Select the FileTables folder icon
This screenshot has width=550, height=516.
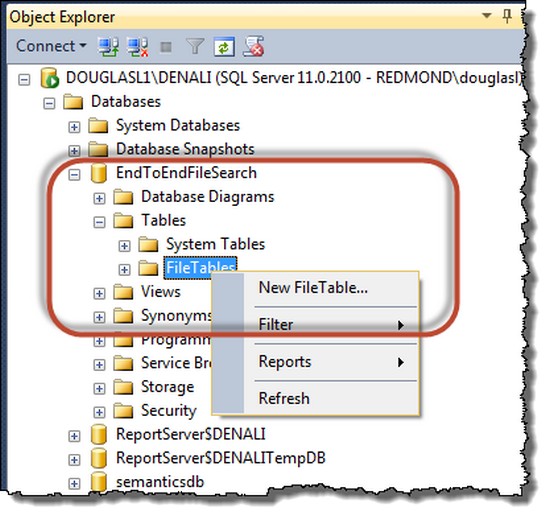pos(148,268)
